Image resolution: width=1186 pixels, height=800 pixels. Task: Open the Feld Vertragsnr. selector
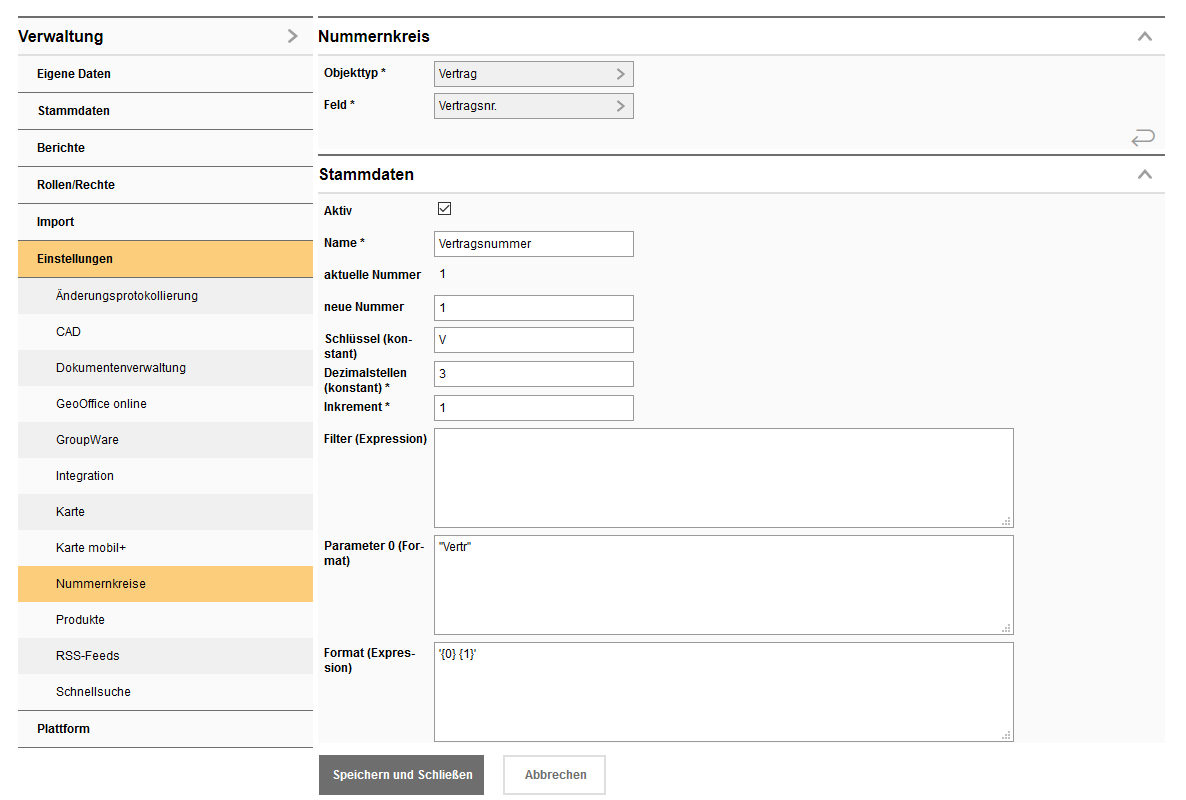(533, 106)
